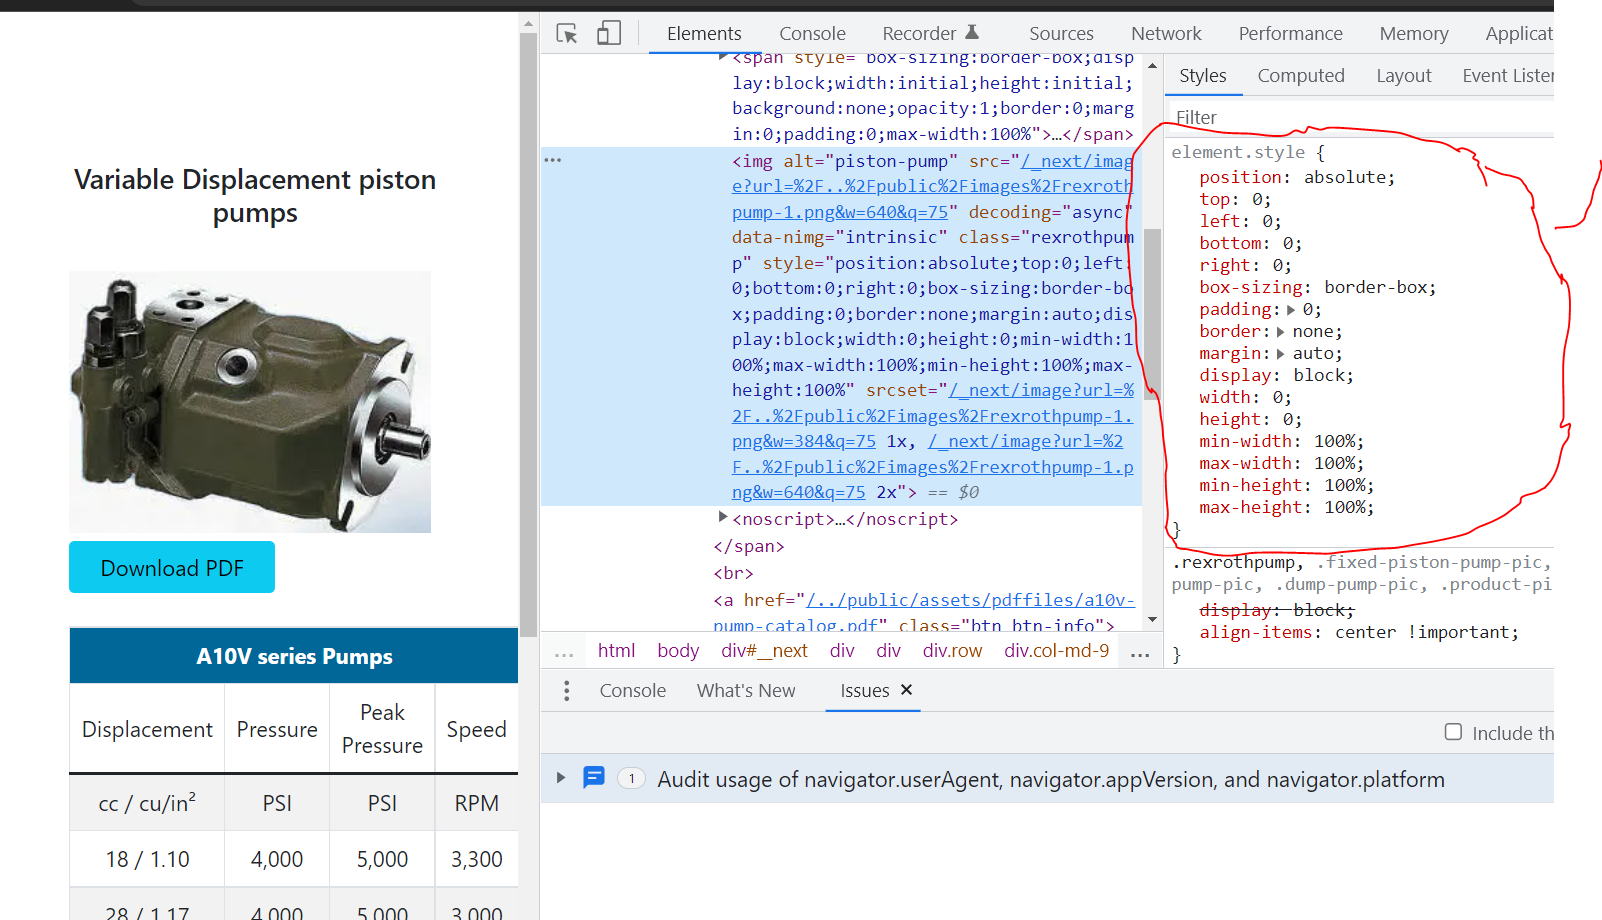Expand the margin property in element.style

[1283, 352]
